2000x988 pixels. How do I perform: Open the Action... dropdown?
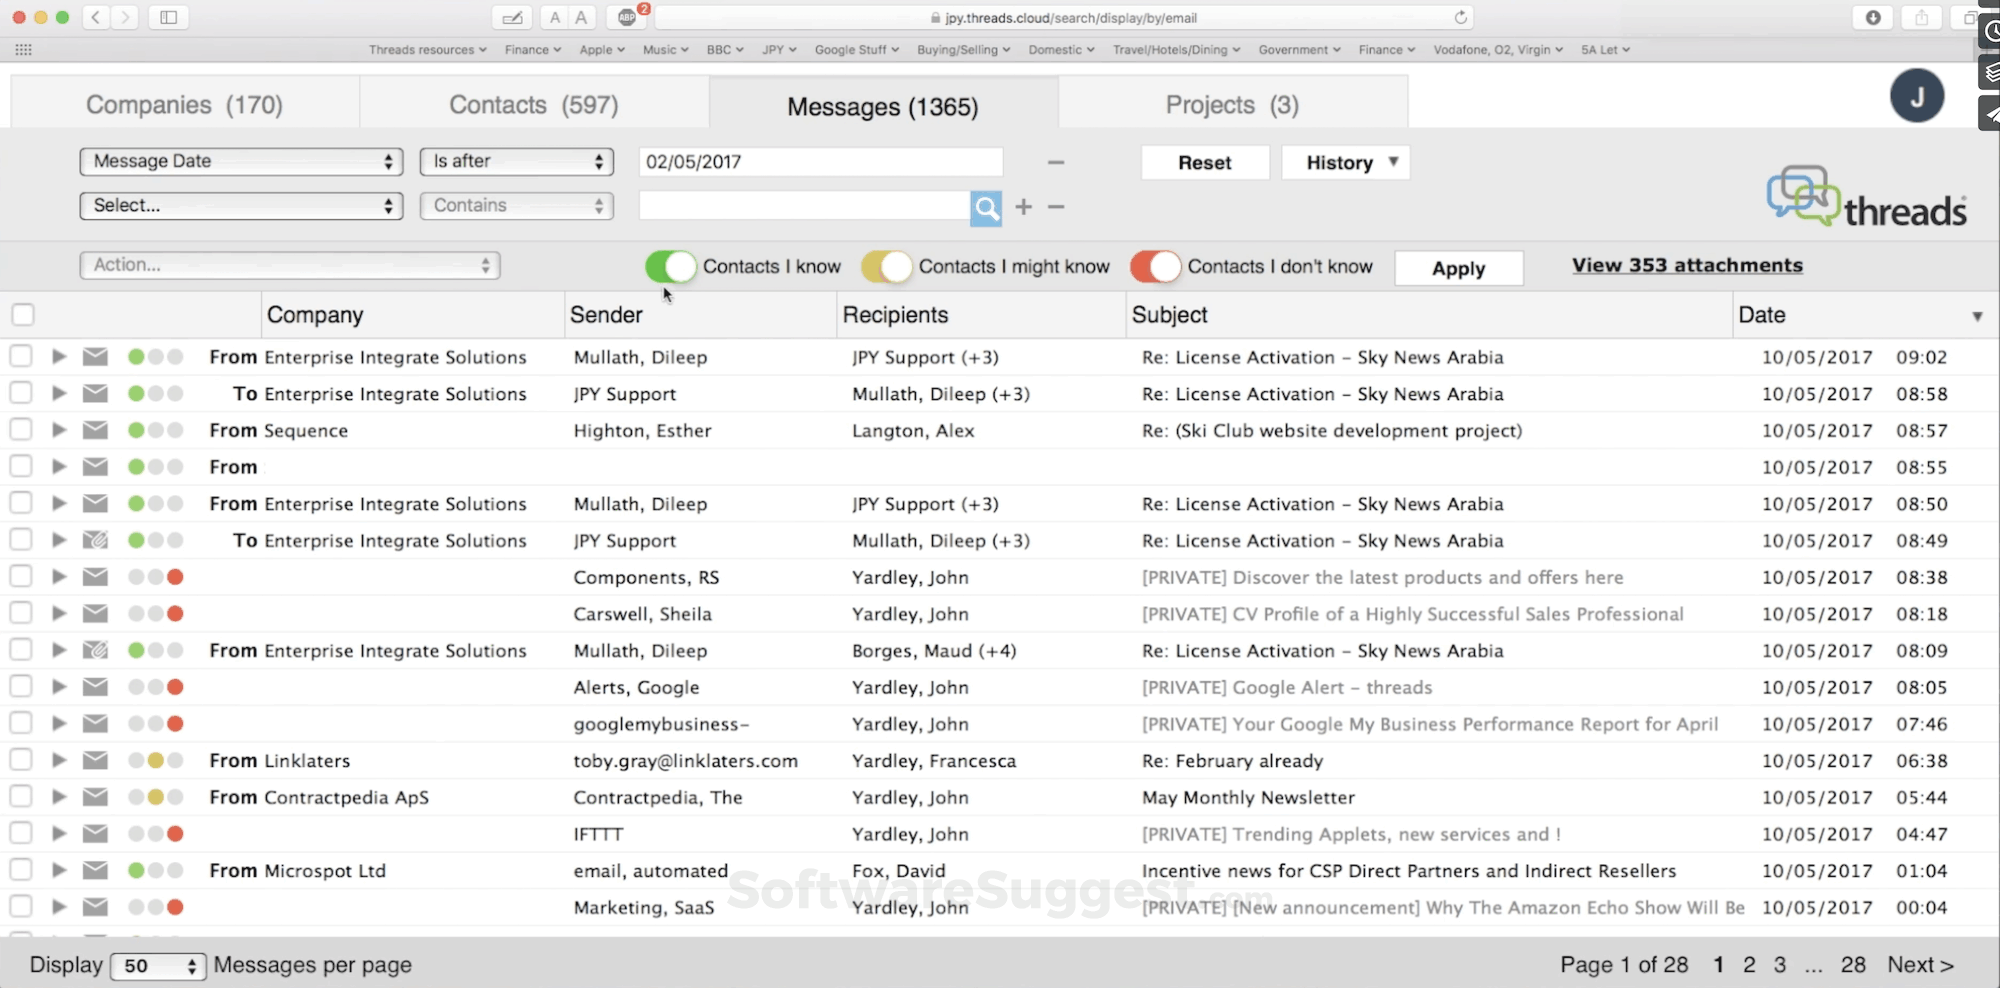pyautogui.click(x=289, y=265)
